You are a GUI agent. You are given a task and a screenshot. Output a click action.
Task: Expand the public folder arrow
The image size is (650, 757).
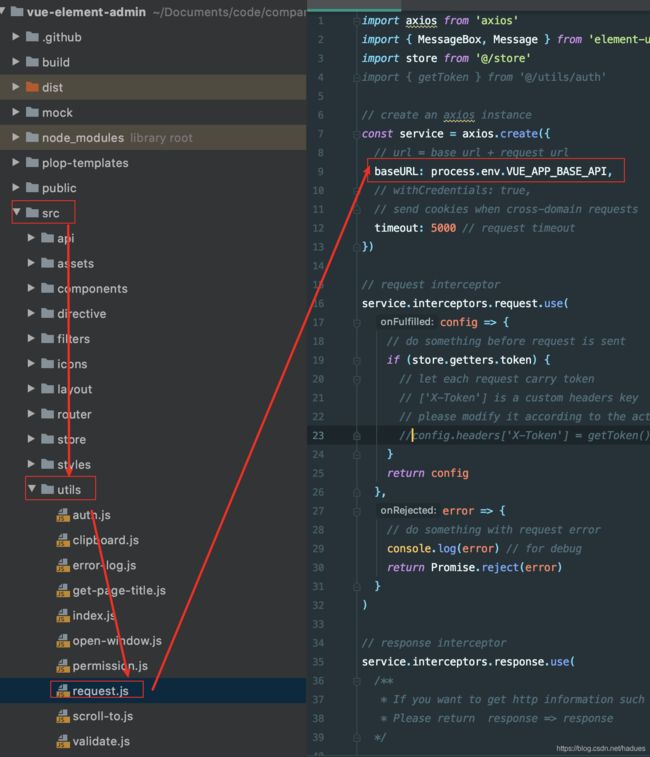coord(15,187)
